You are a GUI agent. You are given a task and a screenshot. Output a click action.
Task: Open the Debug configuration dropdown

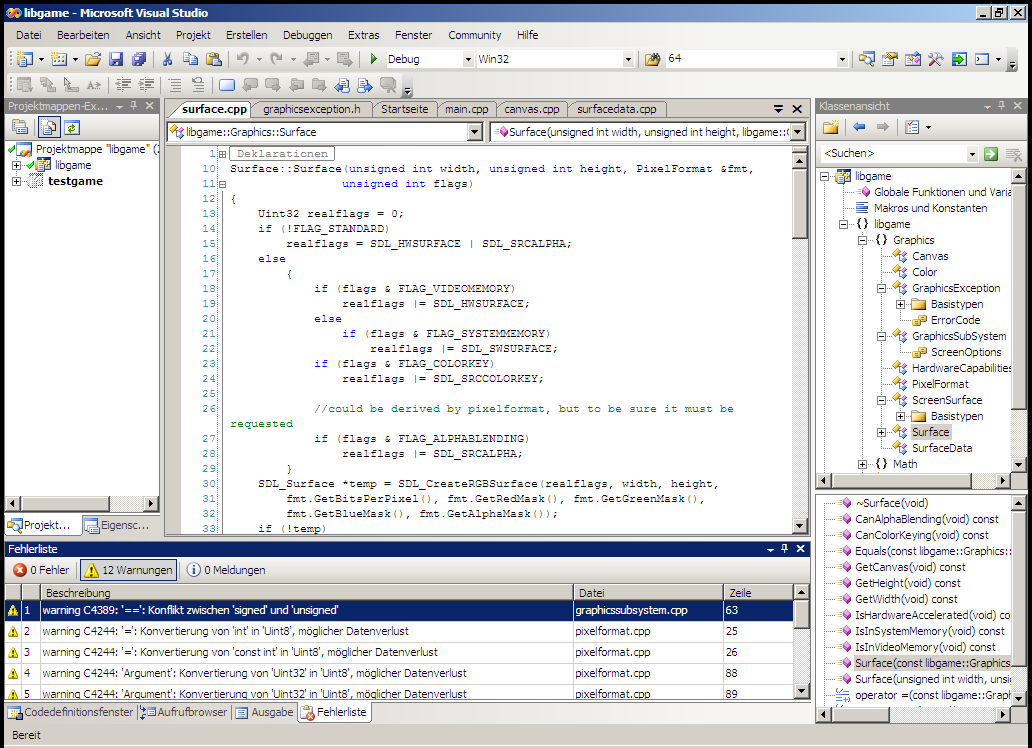pyautogui.click(x=468, y=59)
